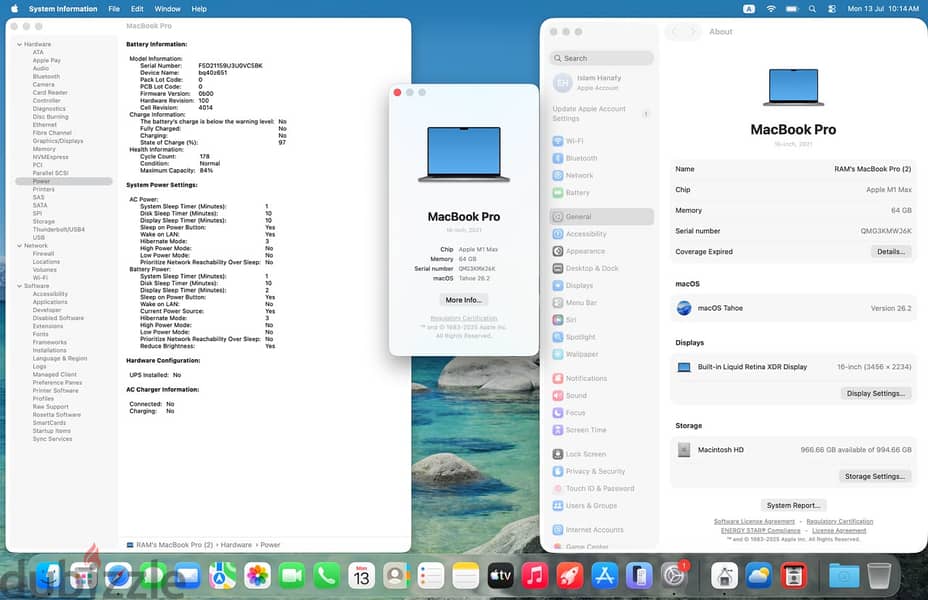Viewport: 928px width, 600px height.
Task: Open Calendar showing 13 in Dock
Action: coord(361,575)
